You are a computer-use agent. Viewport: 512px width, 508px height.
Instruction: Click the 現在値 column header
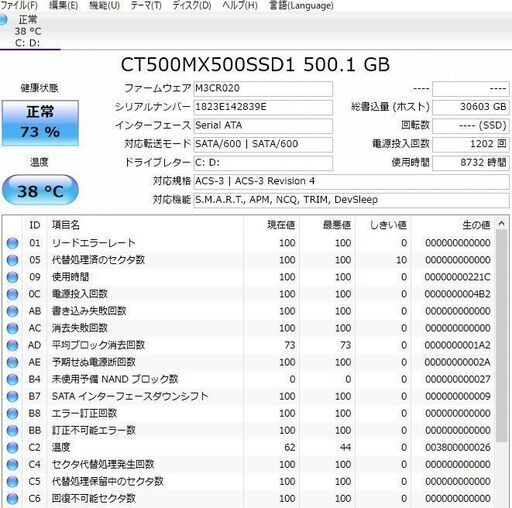271,225
